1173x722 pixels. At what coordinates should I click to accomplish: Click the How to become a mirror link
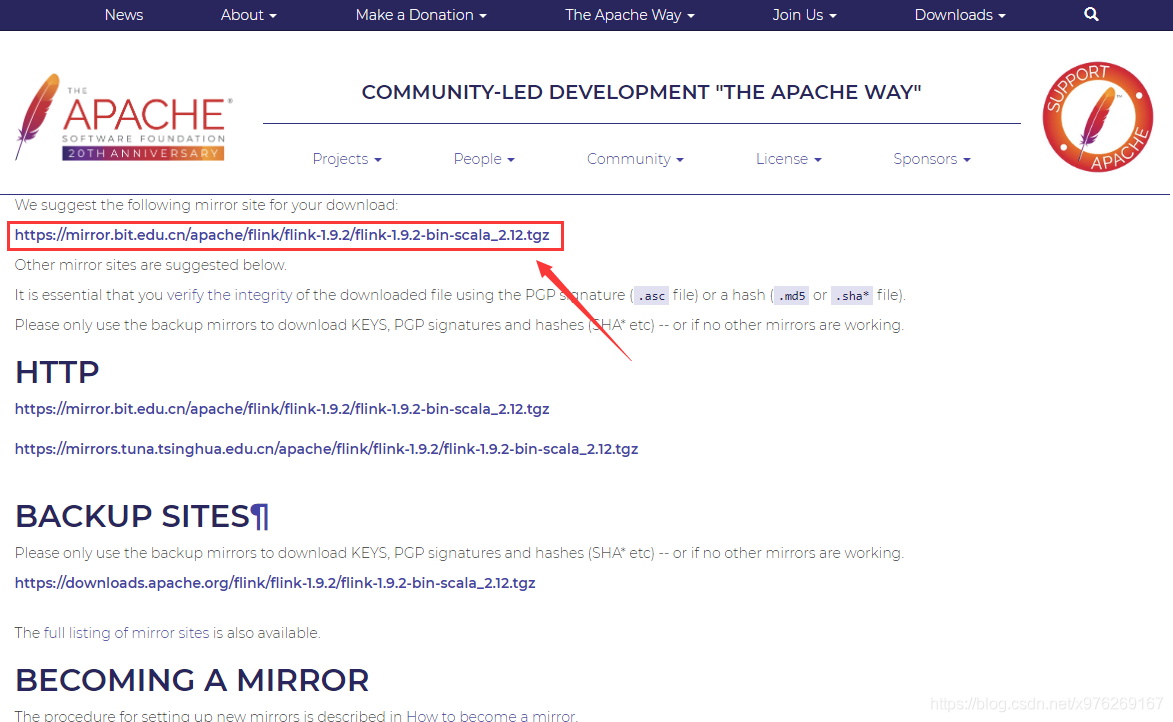click(490, 716)
